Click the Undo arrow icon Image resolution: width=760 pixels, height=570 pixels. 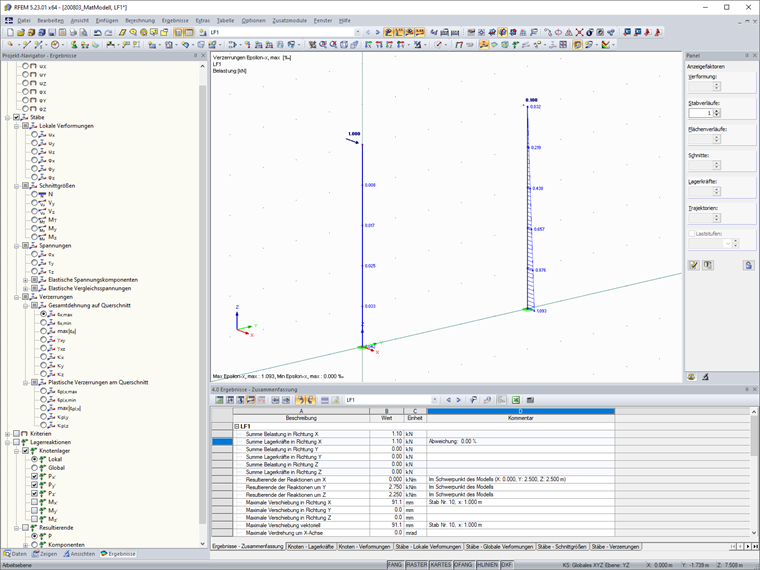pyautogui.click(x=97, y=32)
